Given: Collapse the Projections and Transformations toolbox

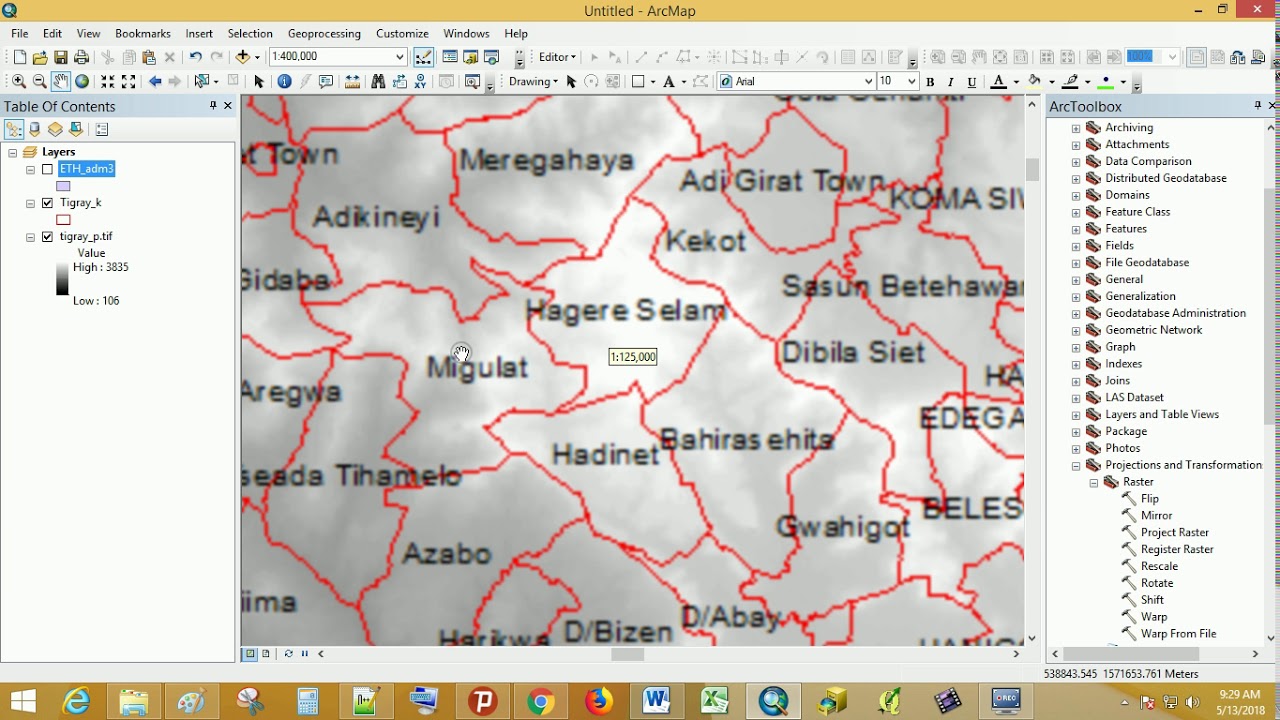Looking at the screenshot, I should (x=1076, y=466).
